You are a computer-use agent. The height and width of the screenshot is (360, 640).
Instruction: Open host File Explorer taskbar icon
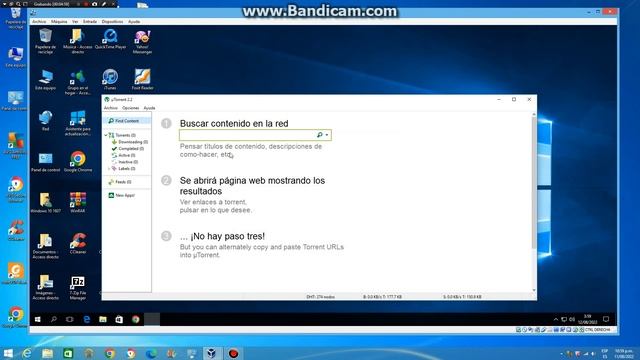click(47, 353)
